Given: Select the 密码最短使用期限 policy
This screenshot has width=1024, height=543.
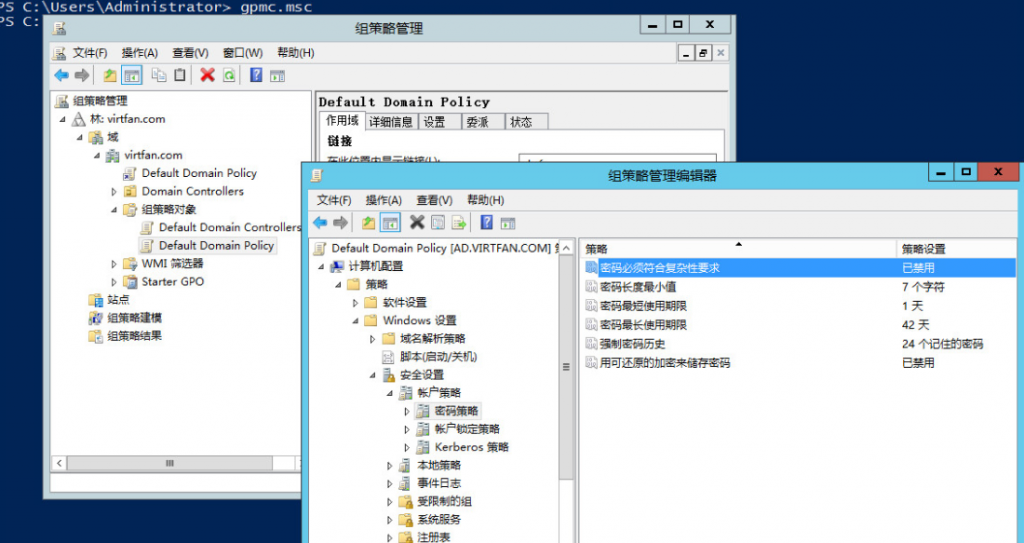Looking at the screenshot, I should coord(643,305).
